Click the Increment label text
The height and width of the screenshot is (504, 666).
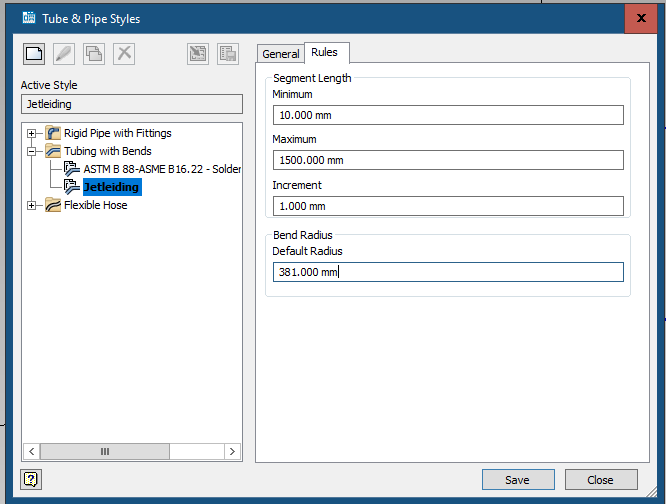pyautogui.click(x=297, y=185)
